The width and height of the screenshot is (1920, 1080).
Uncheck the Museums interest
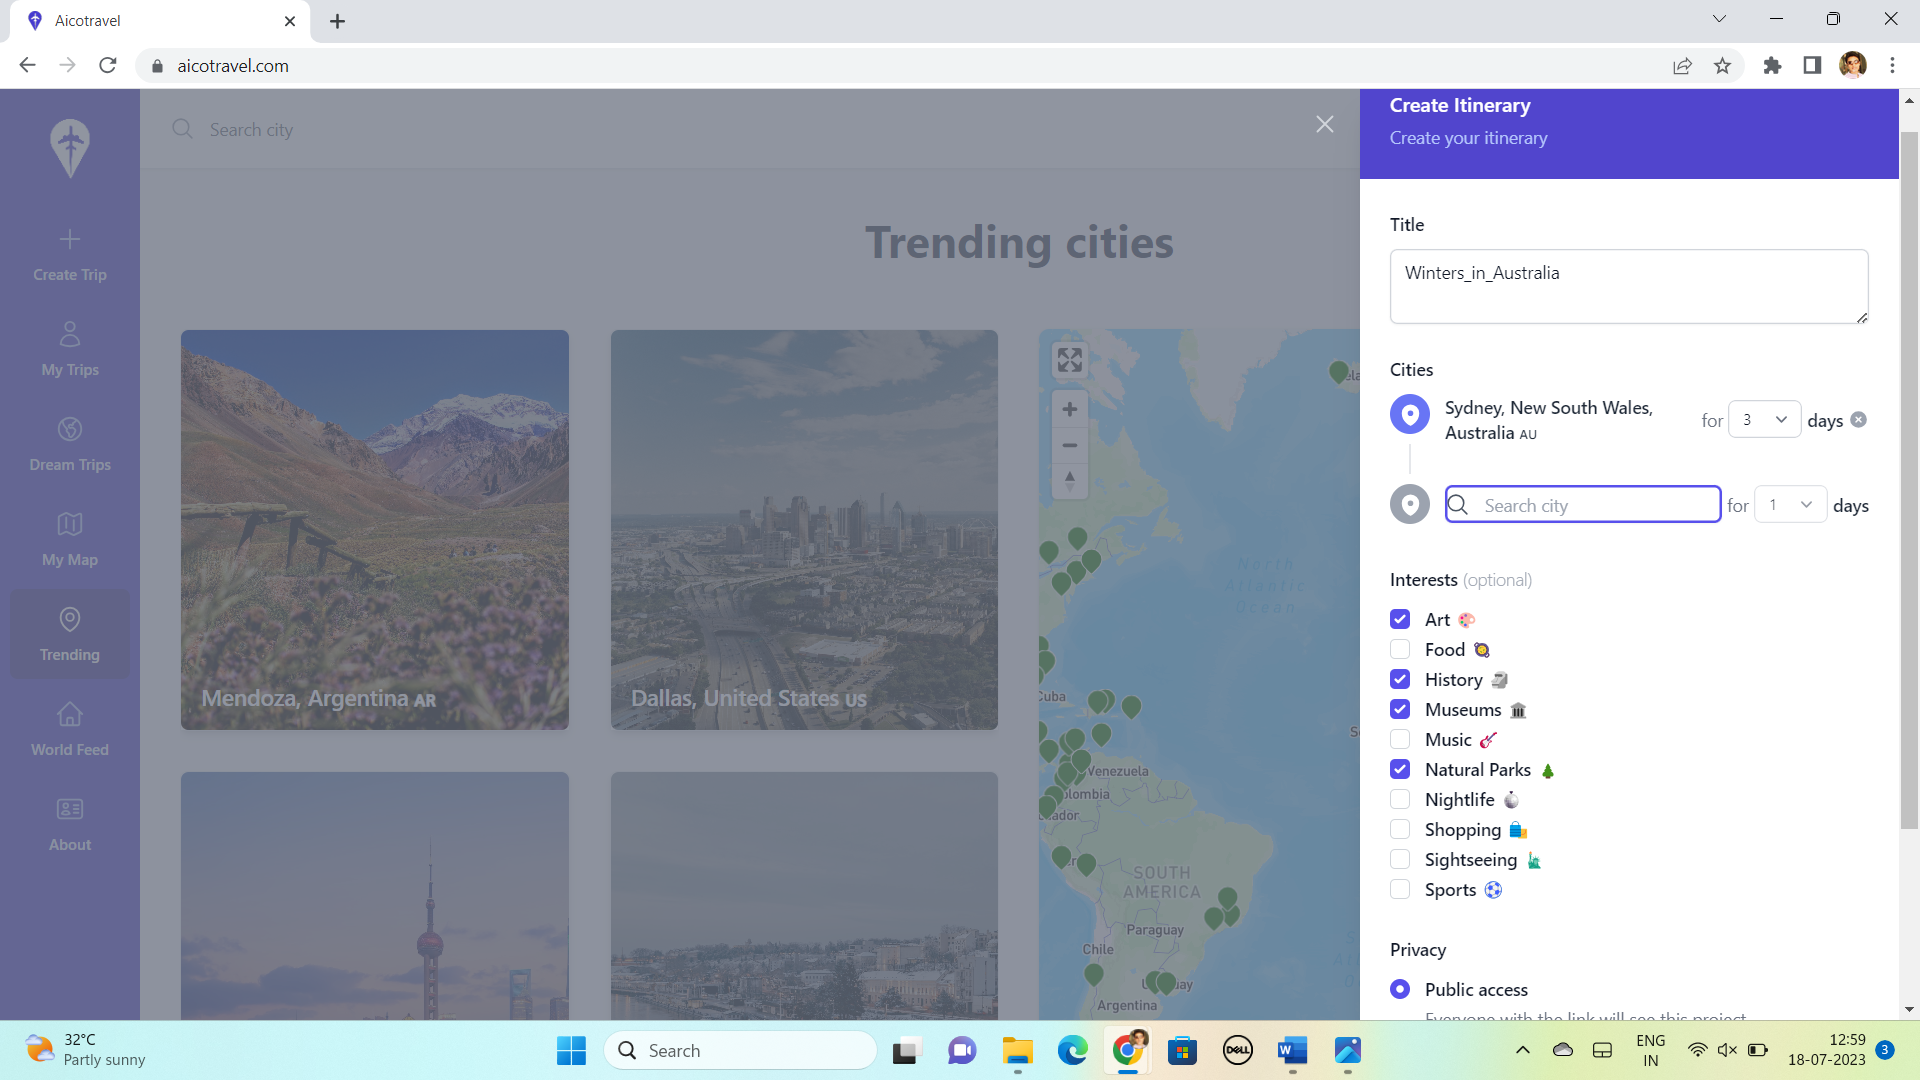click(1400, 710)
